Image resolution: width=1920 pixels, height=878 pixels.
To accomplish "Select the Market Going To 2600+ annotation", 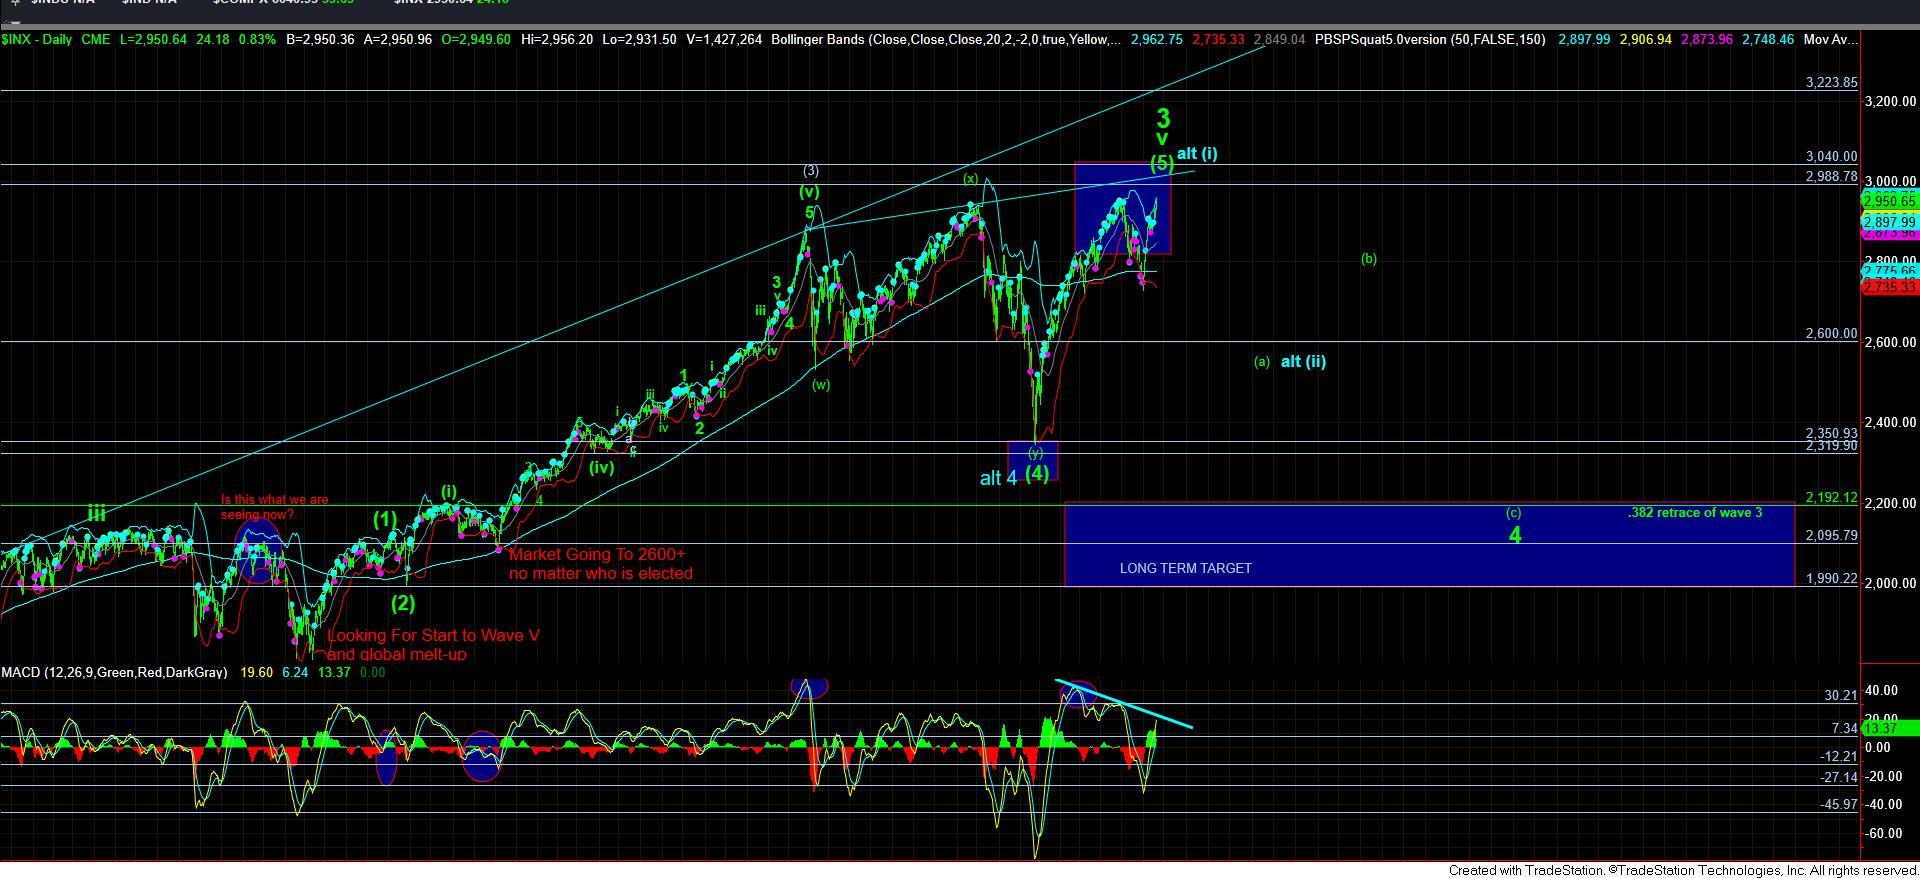I will (600, 564).
